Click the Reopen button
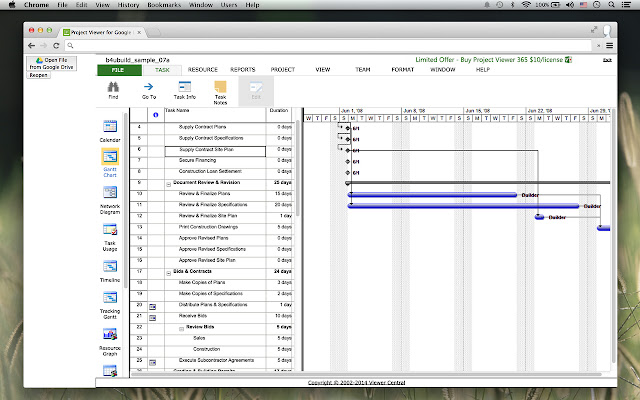640x400 pixels. [38, 75]
